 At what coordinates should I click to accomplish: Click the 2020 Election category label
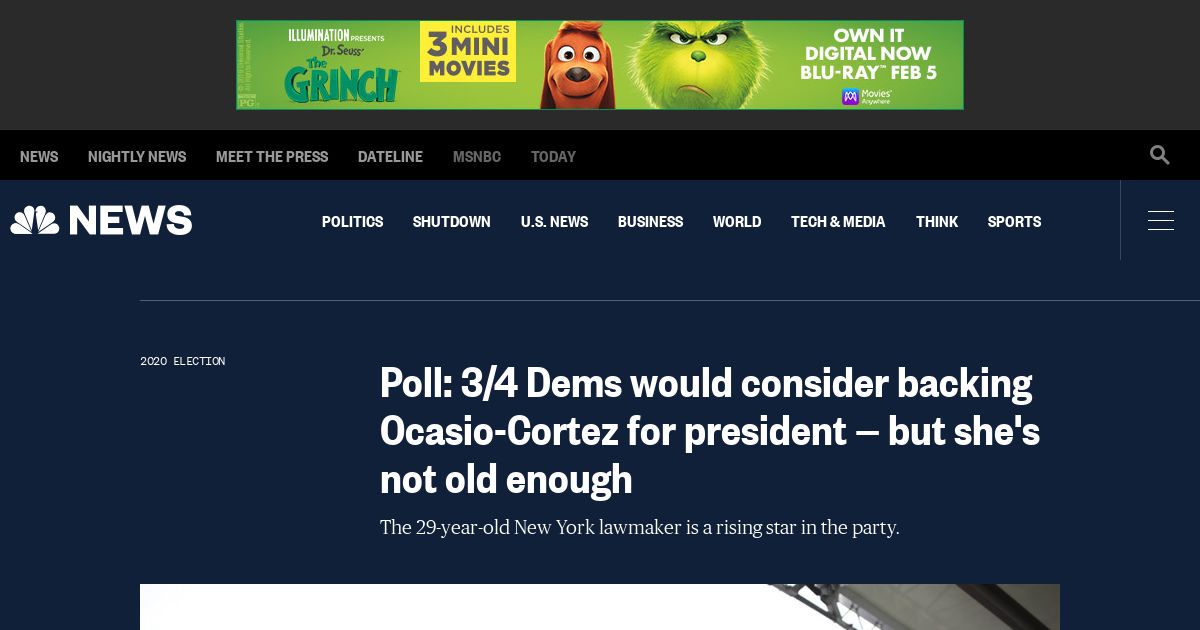point(183,361)
